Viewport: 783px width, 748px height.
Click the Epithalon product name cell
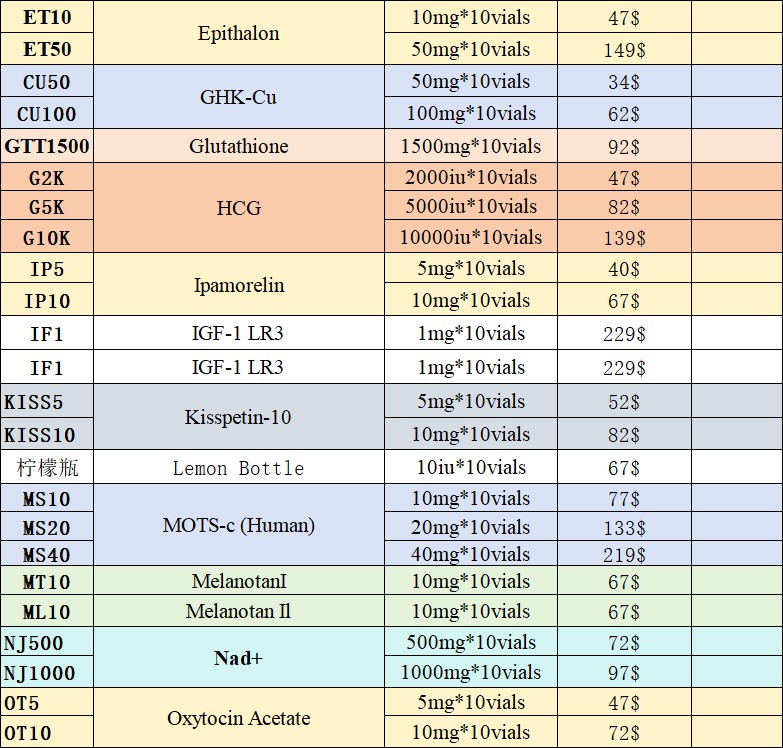(239, 33)
